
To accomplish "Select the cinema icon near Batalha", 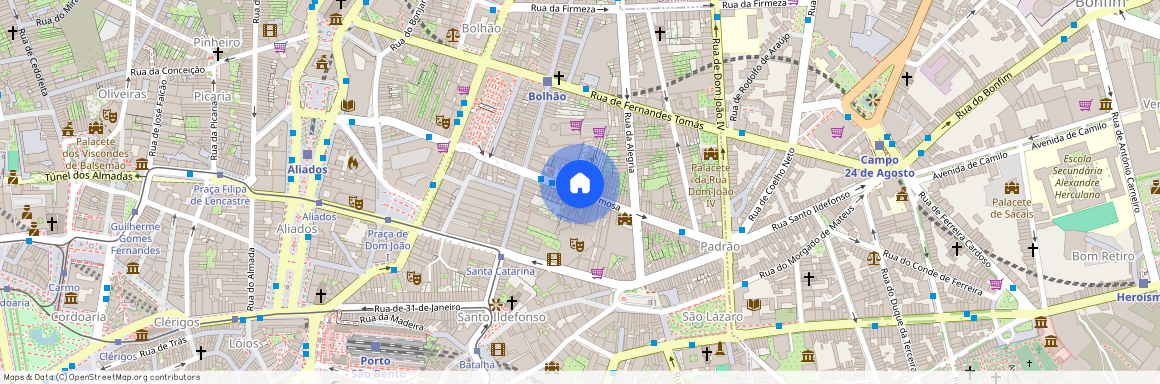I will point(497,349).
